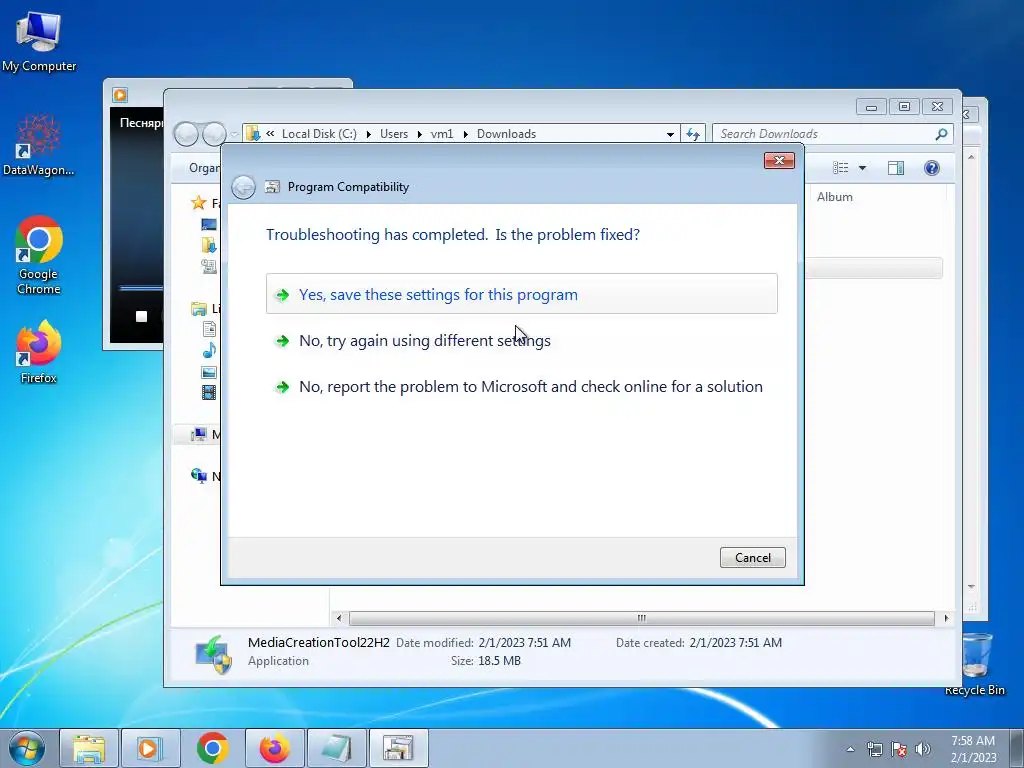1024x768 pixels.
Task: Click the media player seek bar
Action: tap(141, 288)
